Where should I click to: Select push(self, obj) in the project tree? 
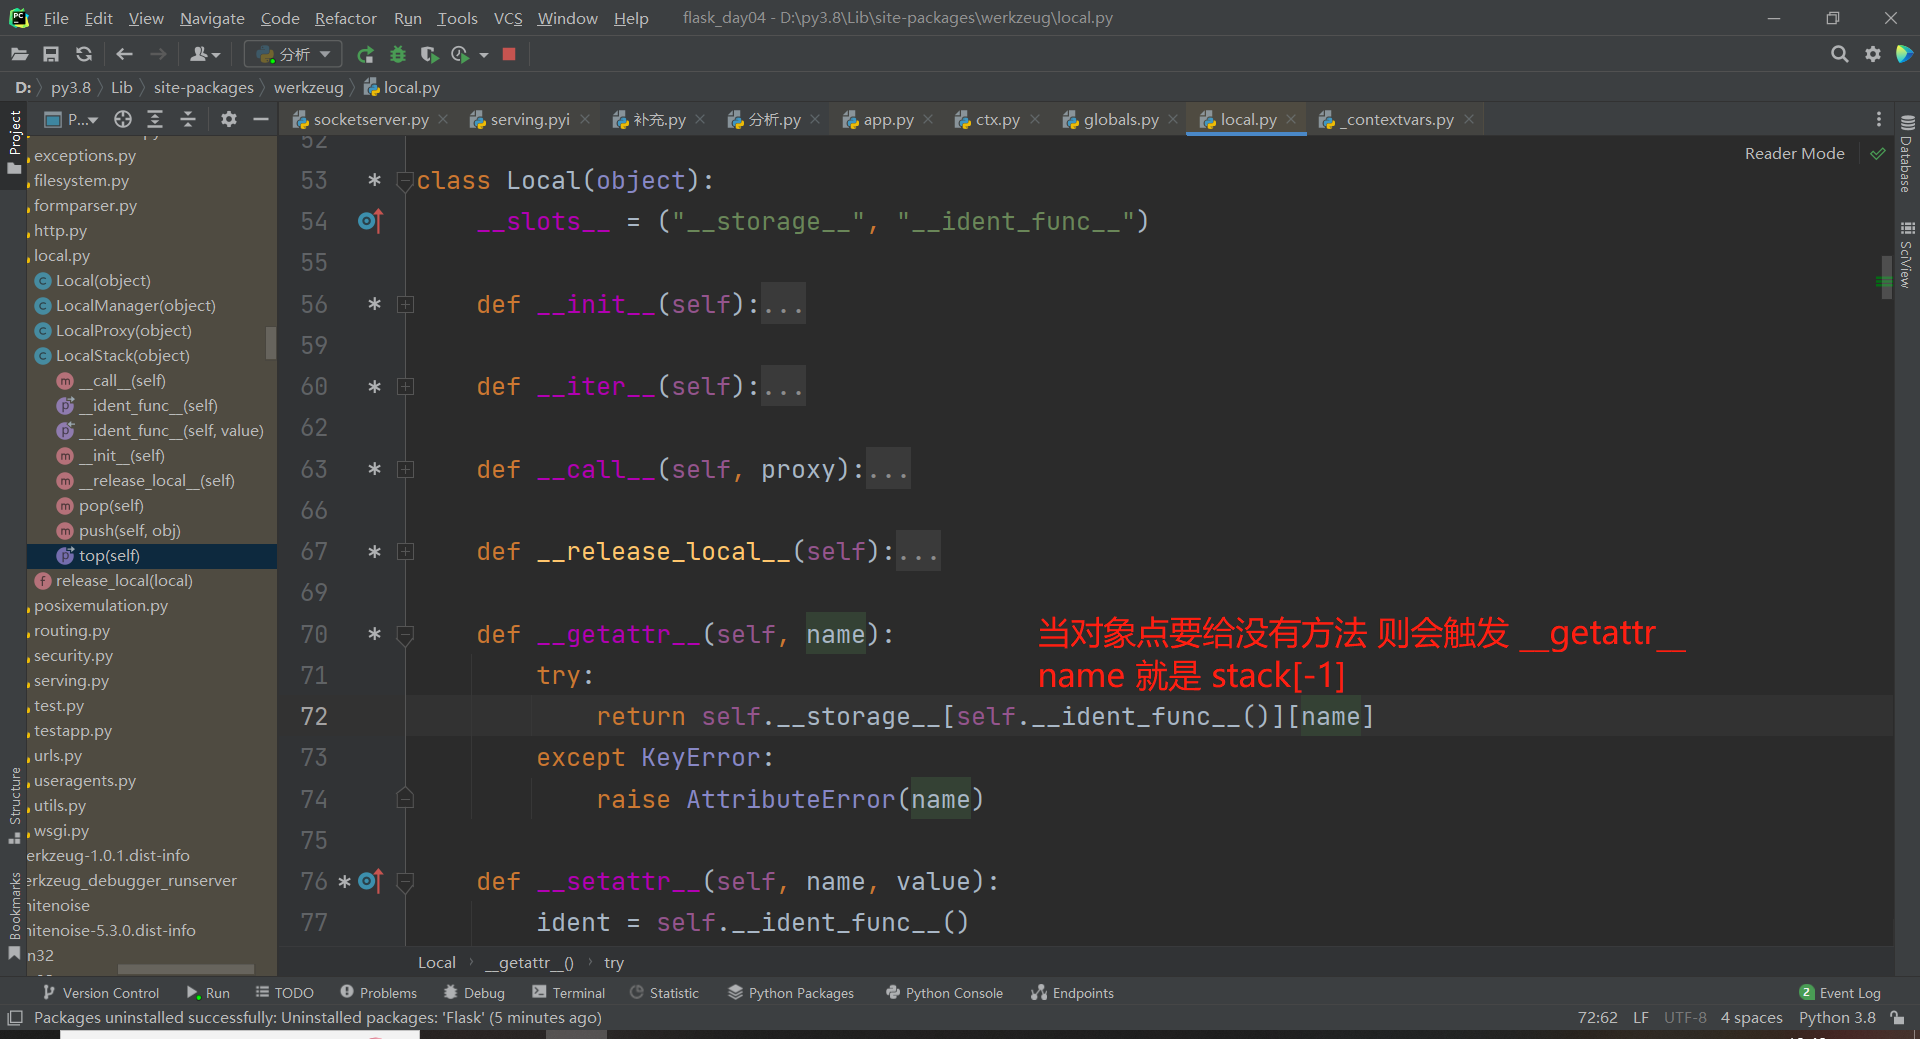pos(130,530)
